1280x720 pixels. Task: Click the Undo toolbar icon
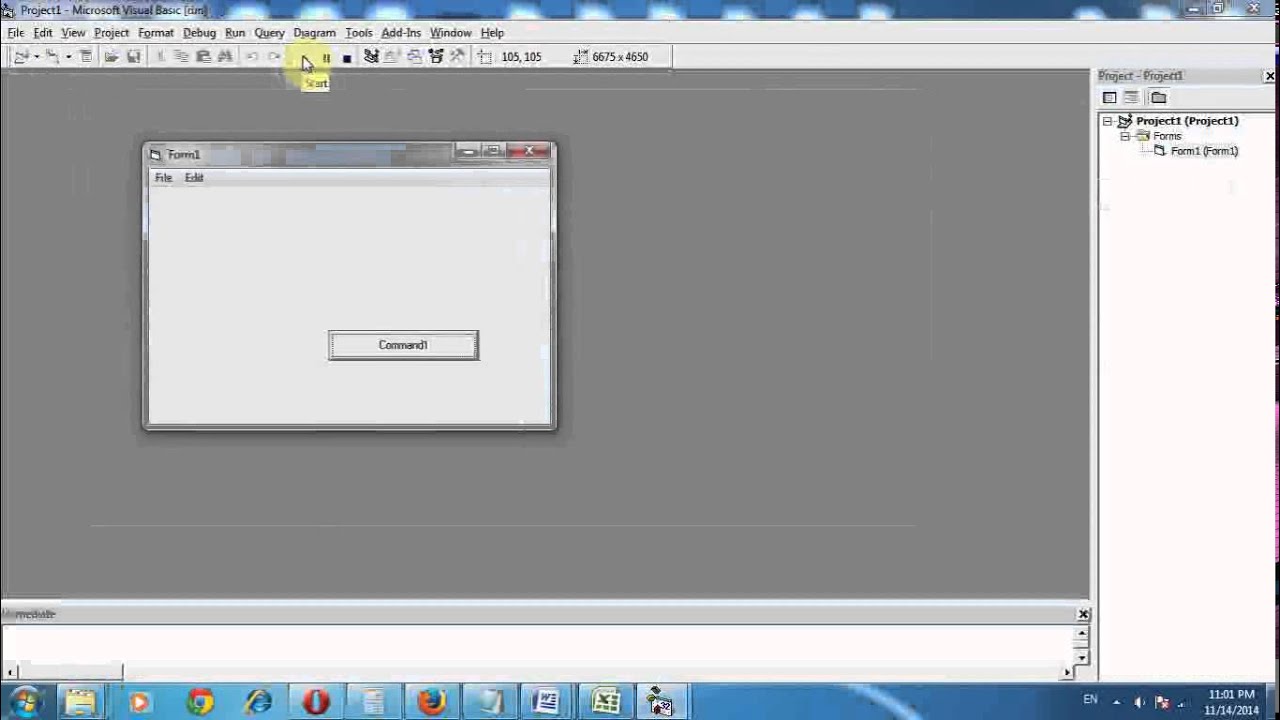pyautogui.click(x=252, y=57)
